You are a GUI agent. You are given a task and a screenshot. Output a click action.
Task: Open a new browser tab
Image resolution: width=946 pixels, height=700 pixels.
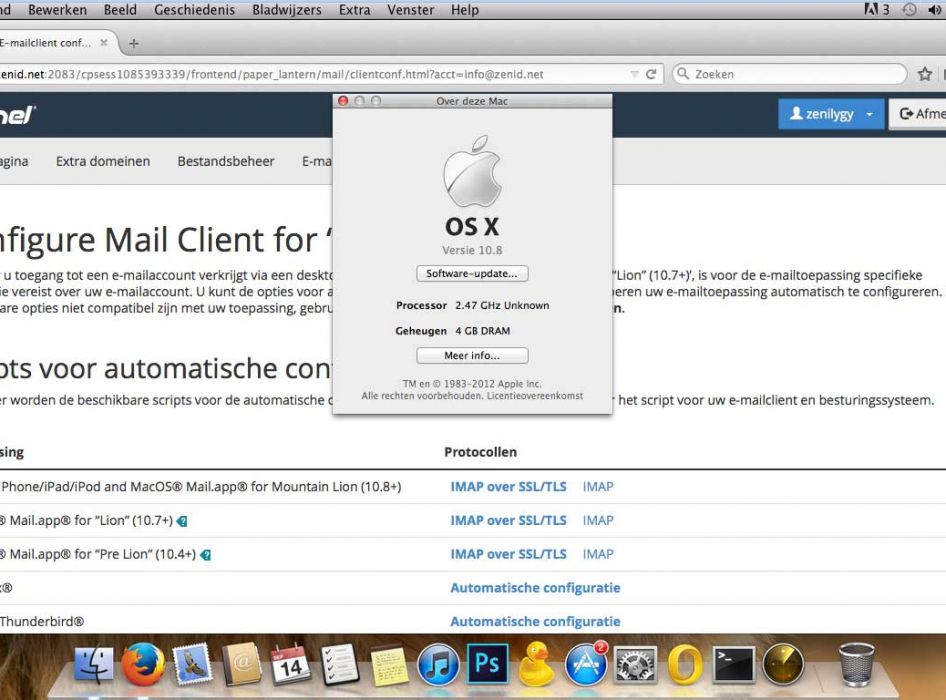click(x=134, y=43)
